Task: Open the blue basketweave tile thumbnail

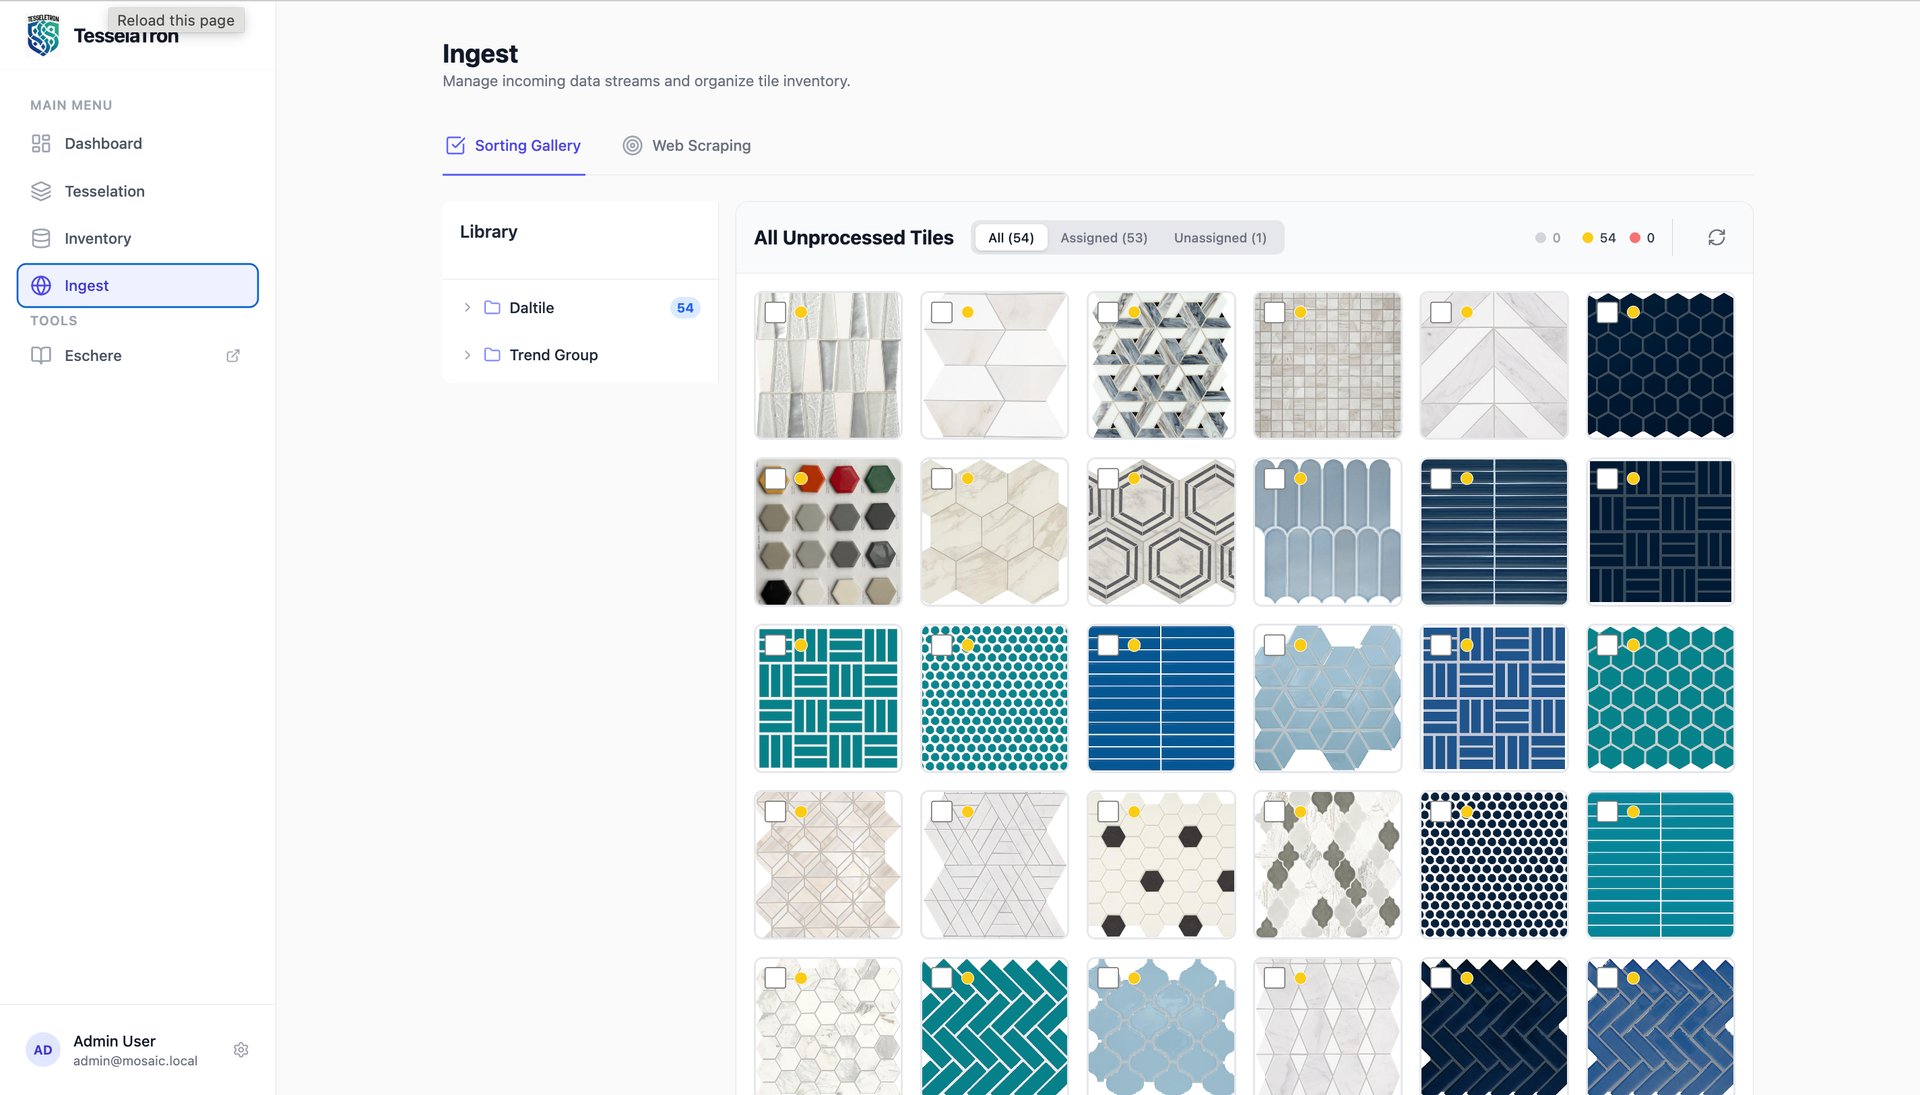Action: tap(1494, 698)
